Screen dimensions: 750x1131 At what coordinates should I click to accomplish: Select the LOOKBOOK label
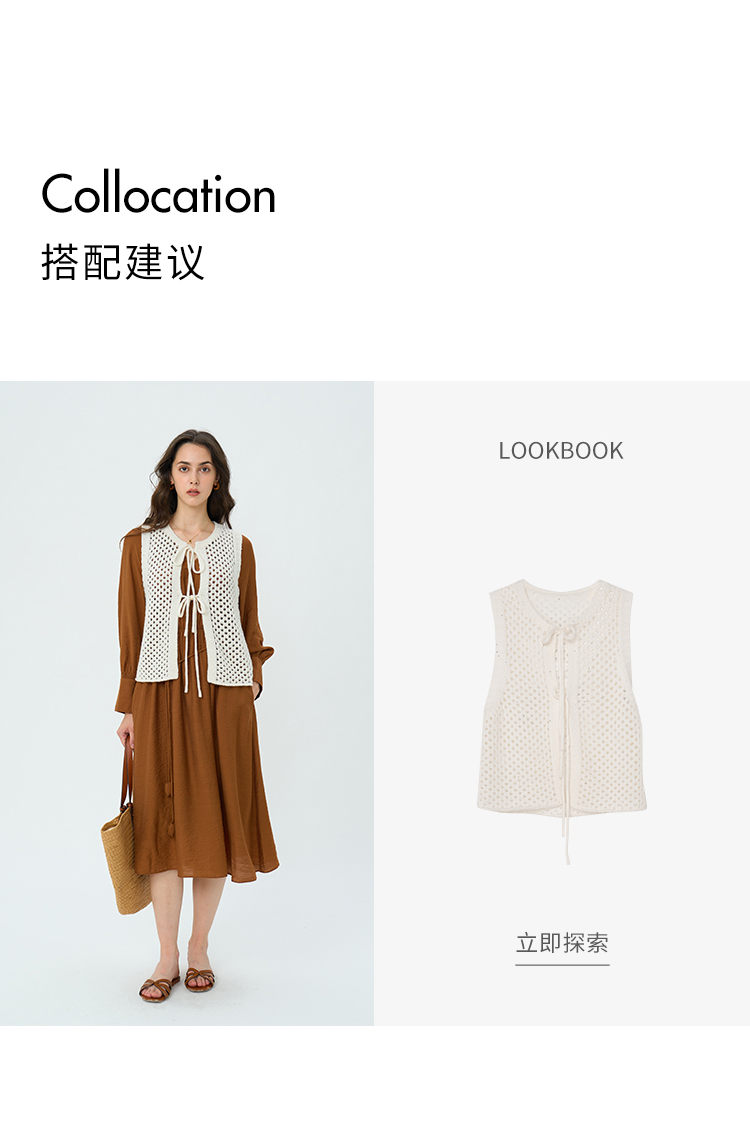point(561,451)
